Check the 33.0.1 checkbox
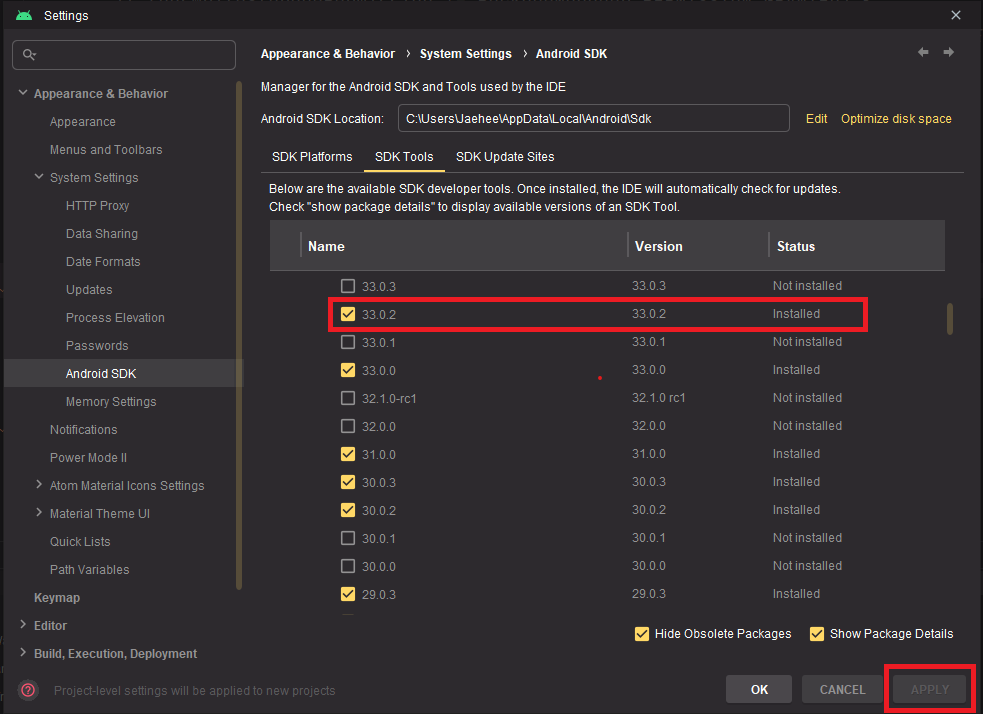The width and height of the screenshot is (983, 714). coord(347,342)
